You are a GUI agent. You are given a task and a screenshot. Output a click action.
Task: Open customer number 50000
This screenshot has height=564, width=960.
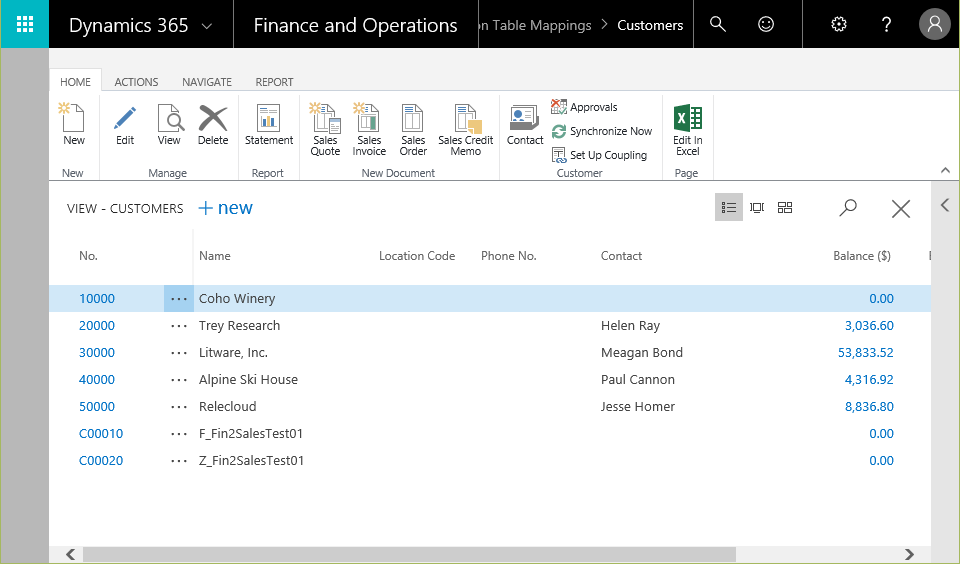click(x=97, y=407)
